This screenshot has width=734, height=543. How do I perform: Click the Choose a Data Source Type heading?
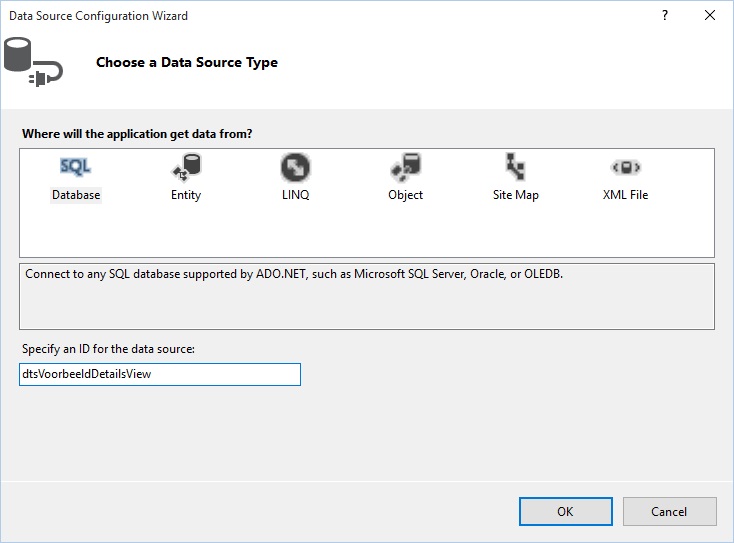(187, 62)
